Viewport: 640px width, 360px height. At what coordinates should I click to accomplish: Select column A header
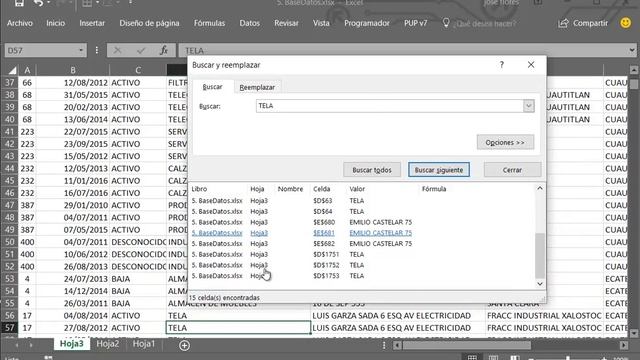pyautogui.click(x=27, y=70)
